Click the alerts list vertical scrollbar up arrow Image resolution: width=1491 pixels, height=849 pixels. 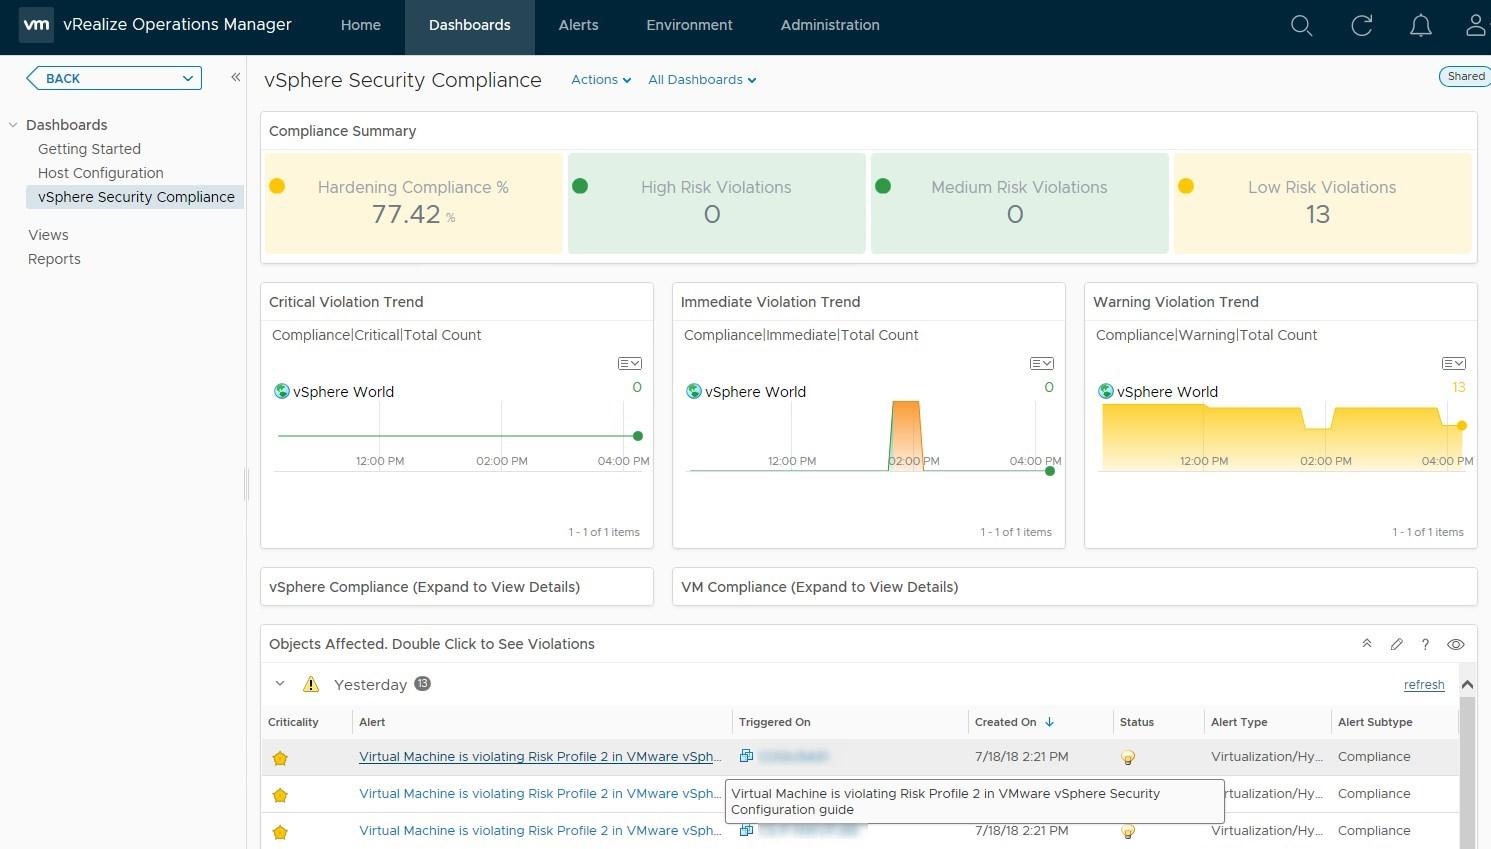pyautogui.click(x=1467, y=685)
